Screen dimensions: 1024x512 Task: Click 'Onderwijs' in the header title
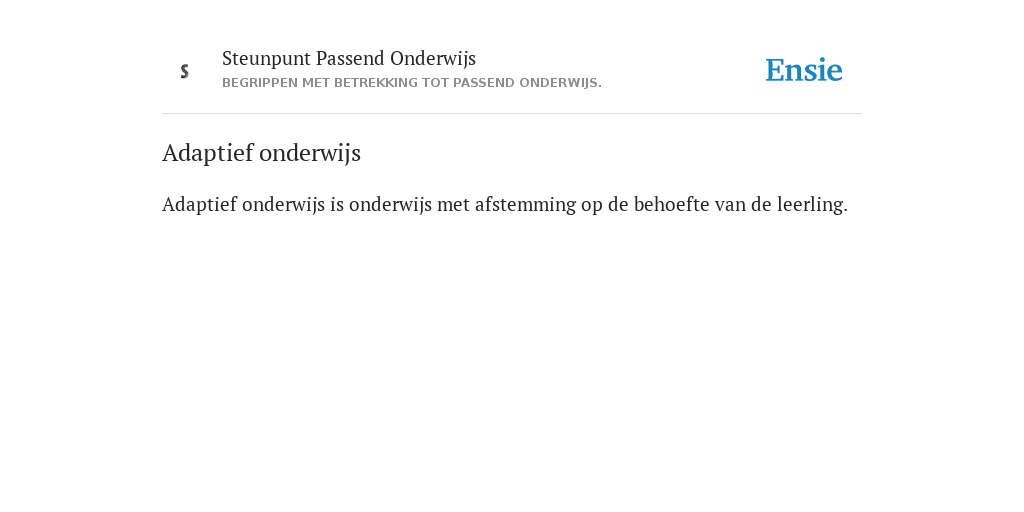[433, 59]
